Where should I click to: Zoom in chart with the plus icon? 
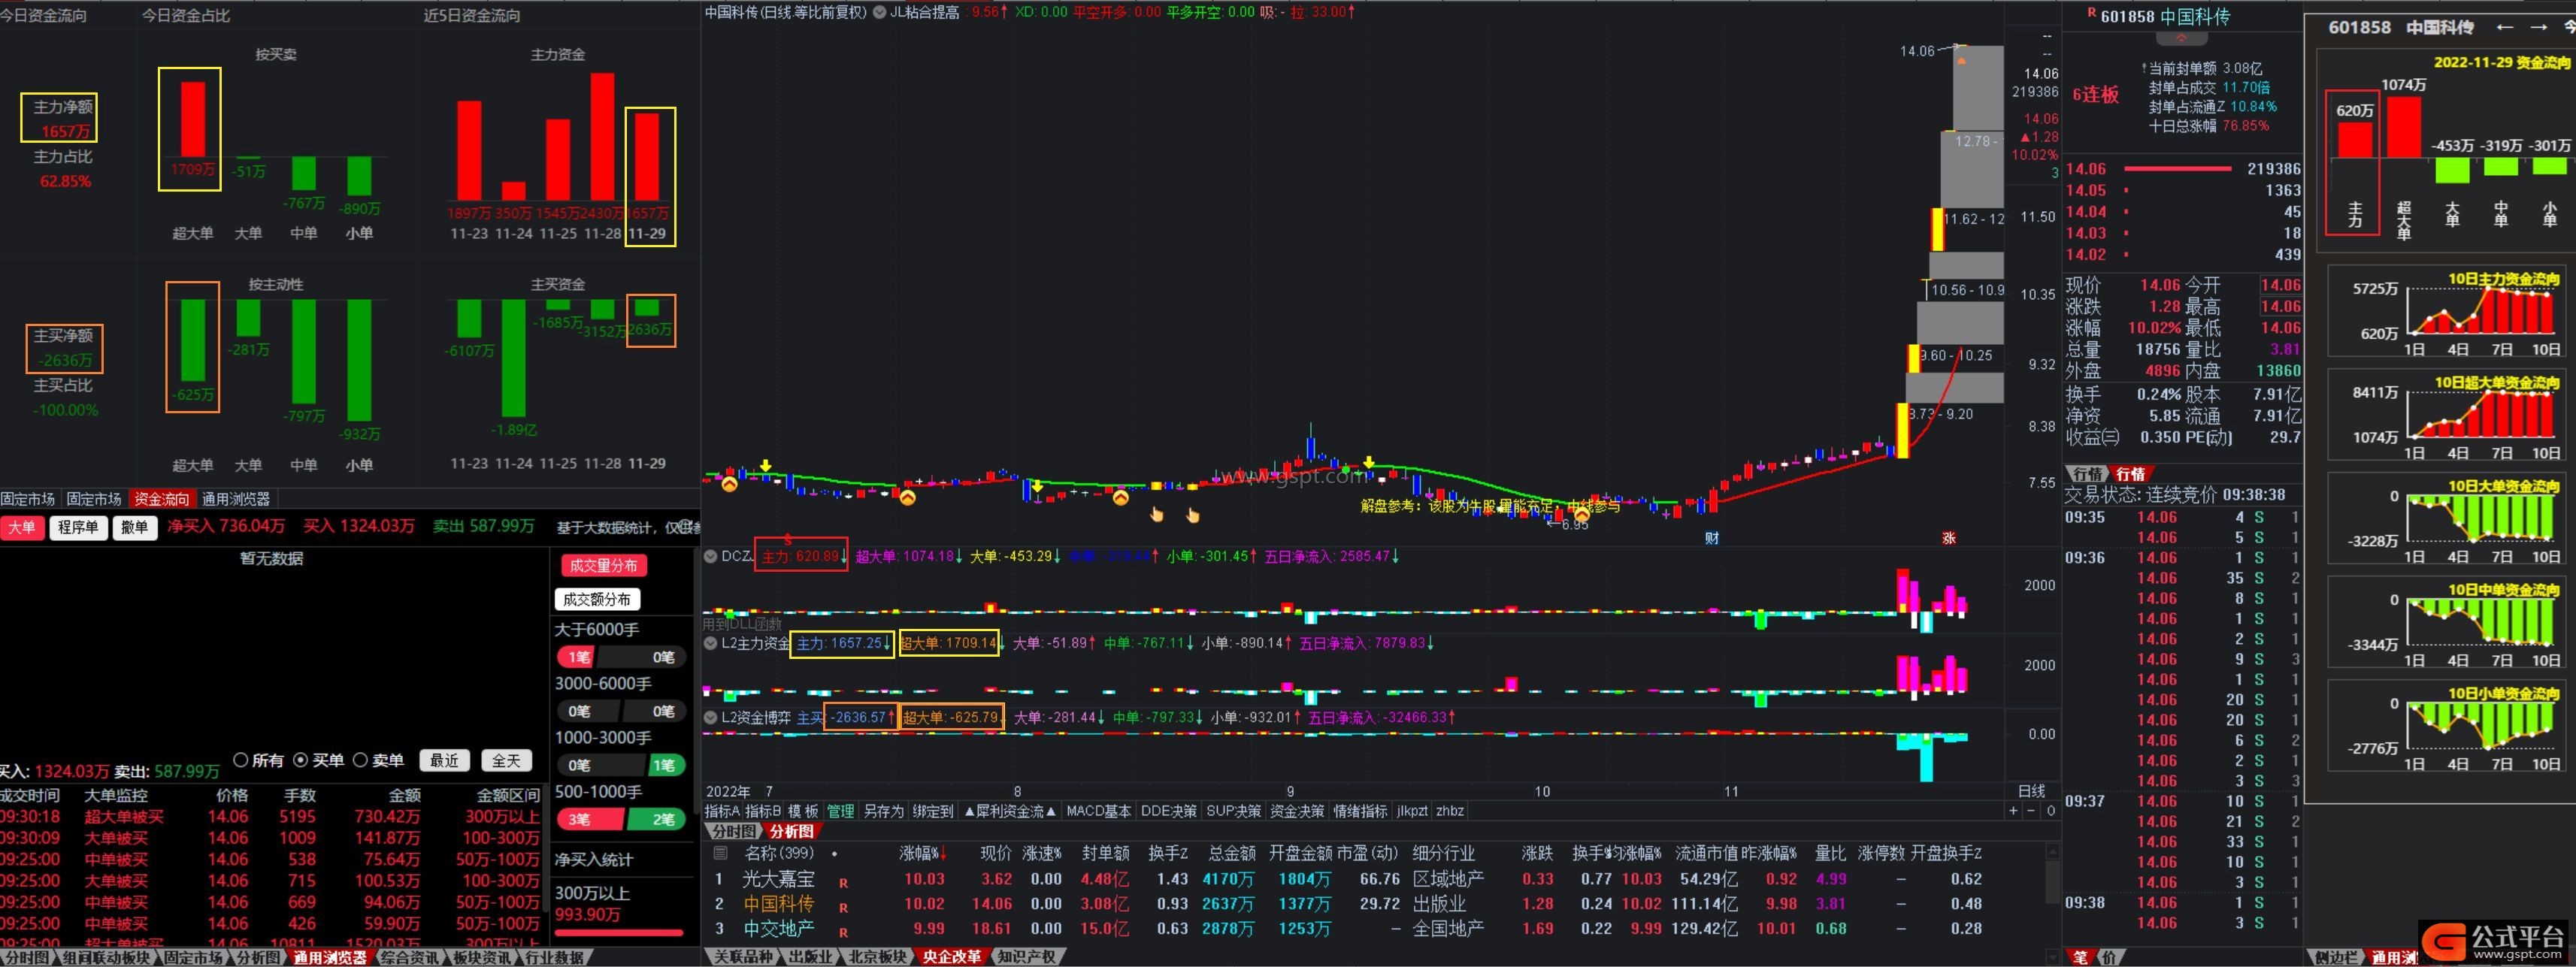[2013, 811]
